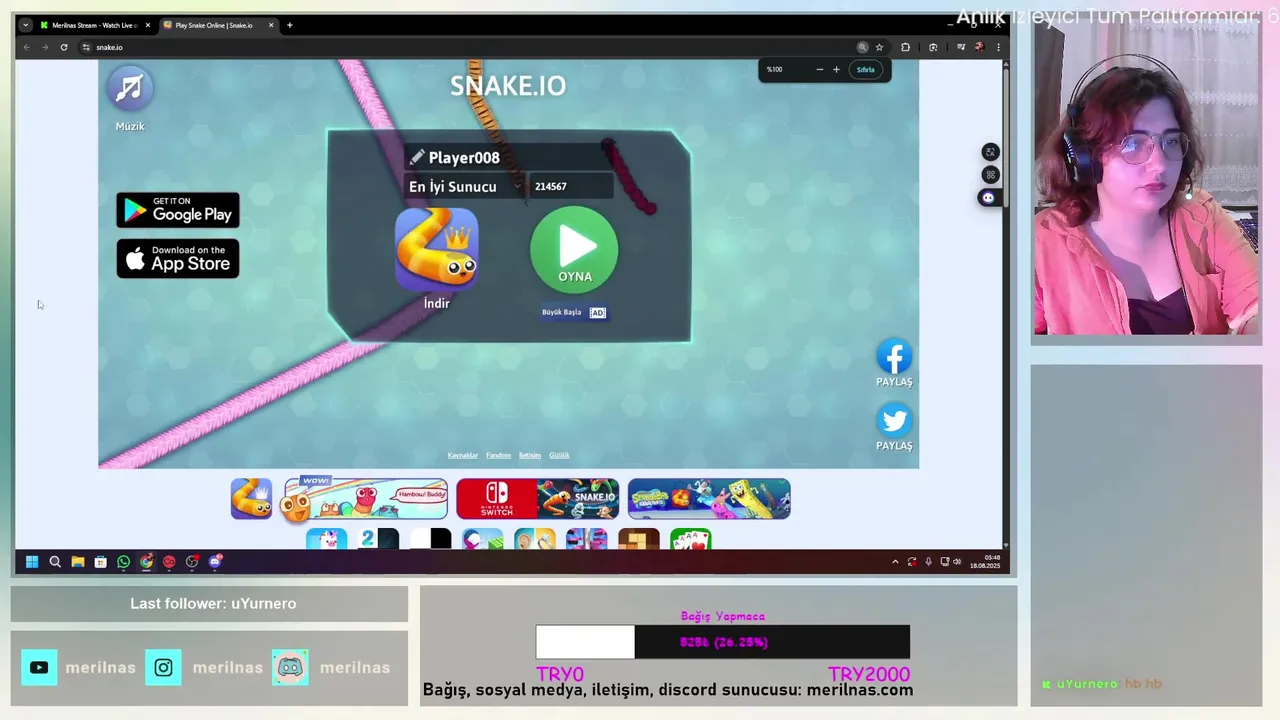Open the Gizlilik footer link
This screenshot has height=720, width=1280.
point(559,455)
